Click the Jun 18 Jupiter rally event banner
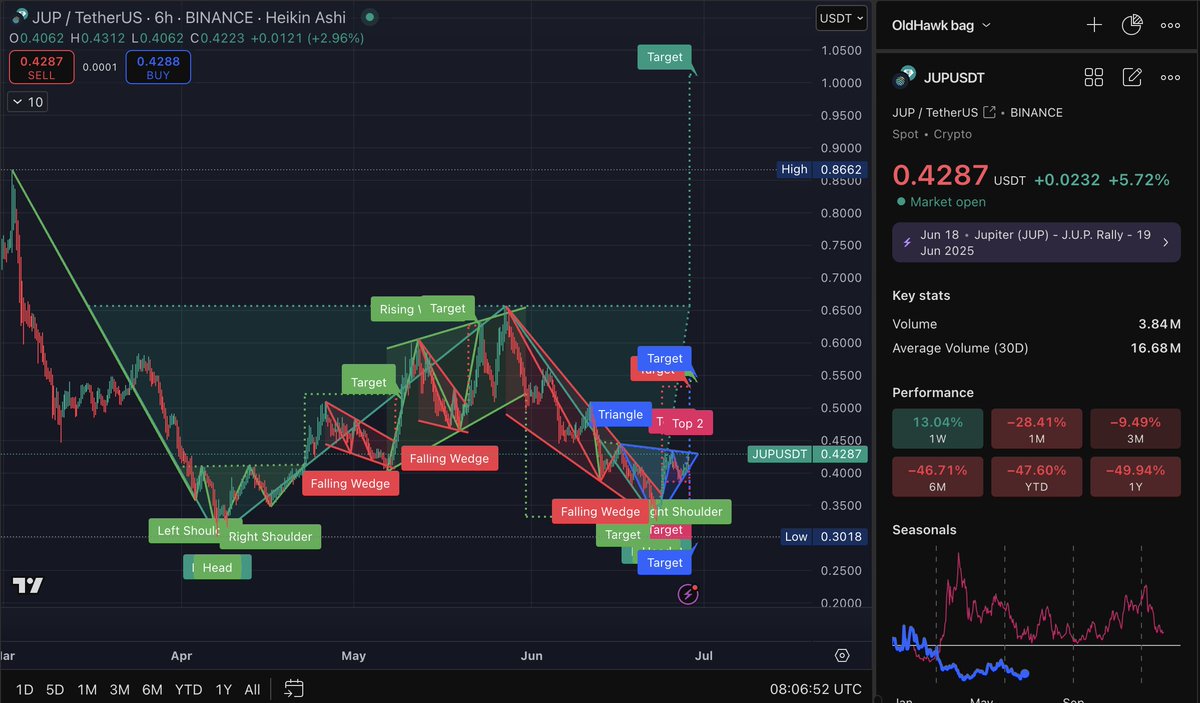The height and width of the screenshot is (703, 1200). [x=1036, y=242]
